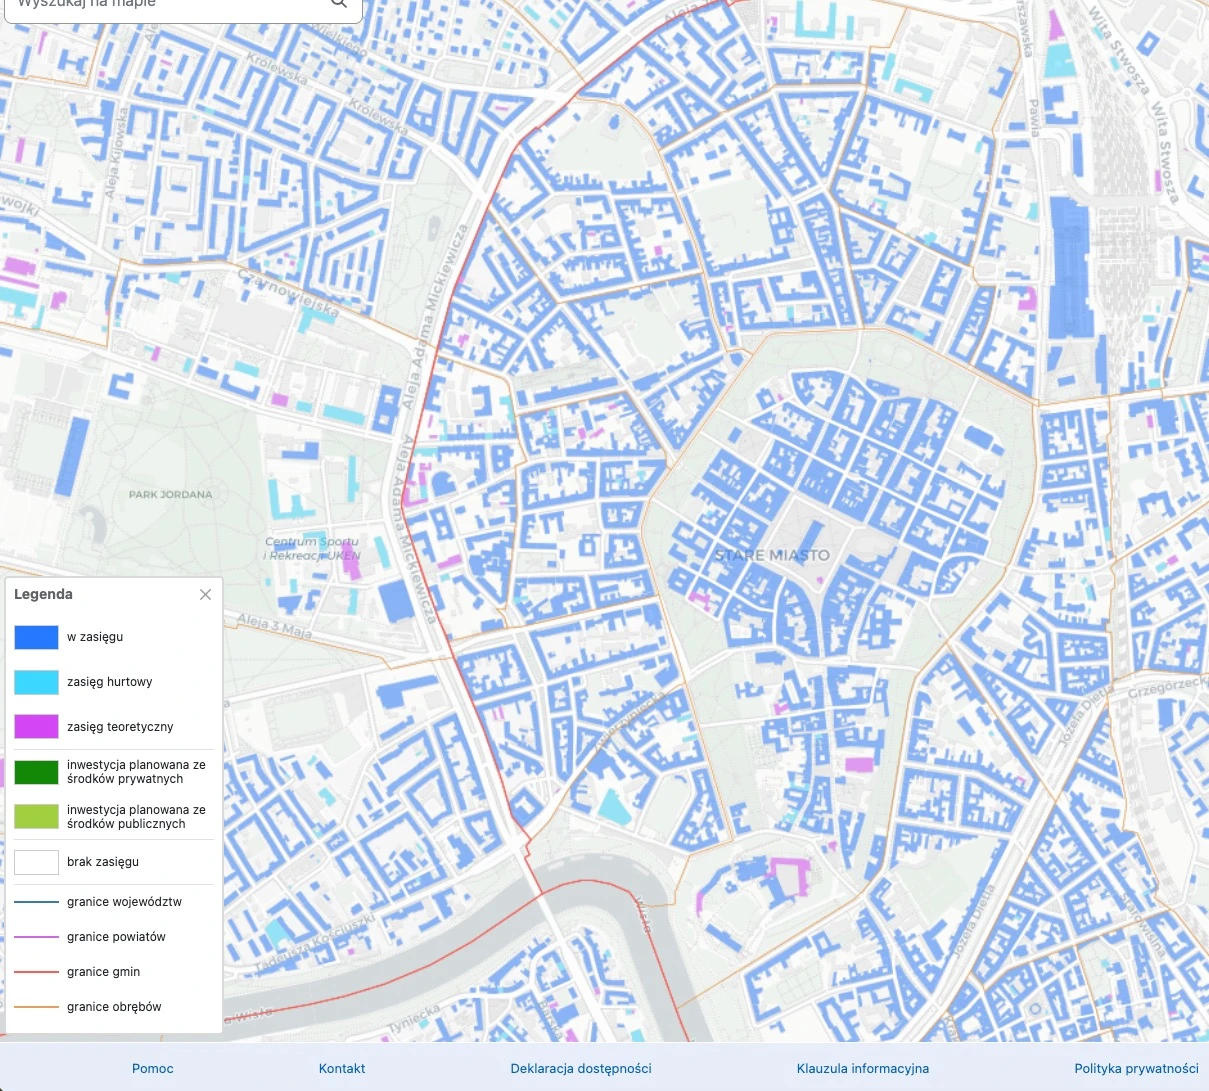Click the 'brak zasięgu' white swatch
The height and width of the screenshot is (1091, 1209).
point(36,861)
